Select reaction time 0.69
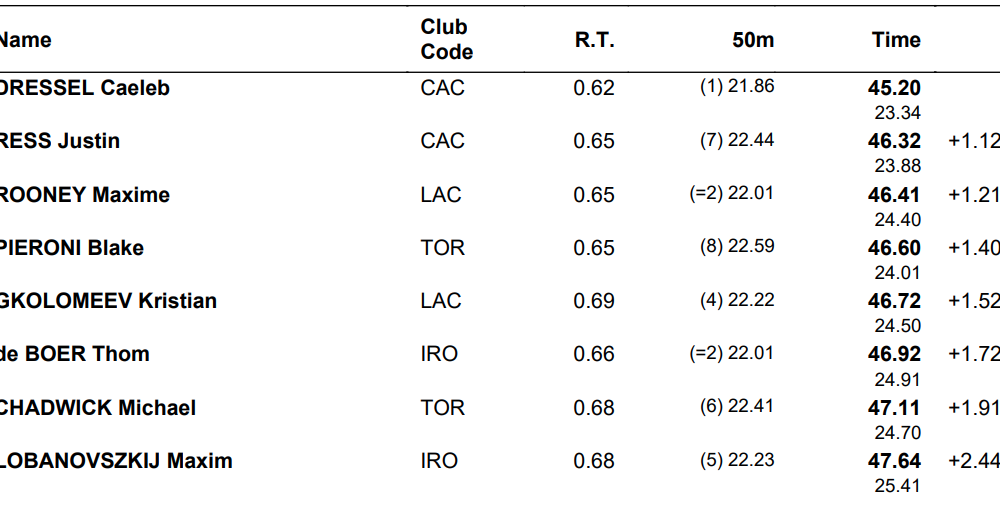 coord(594,301)
